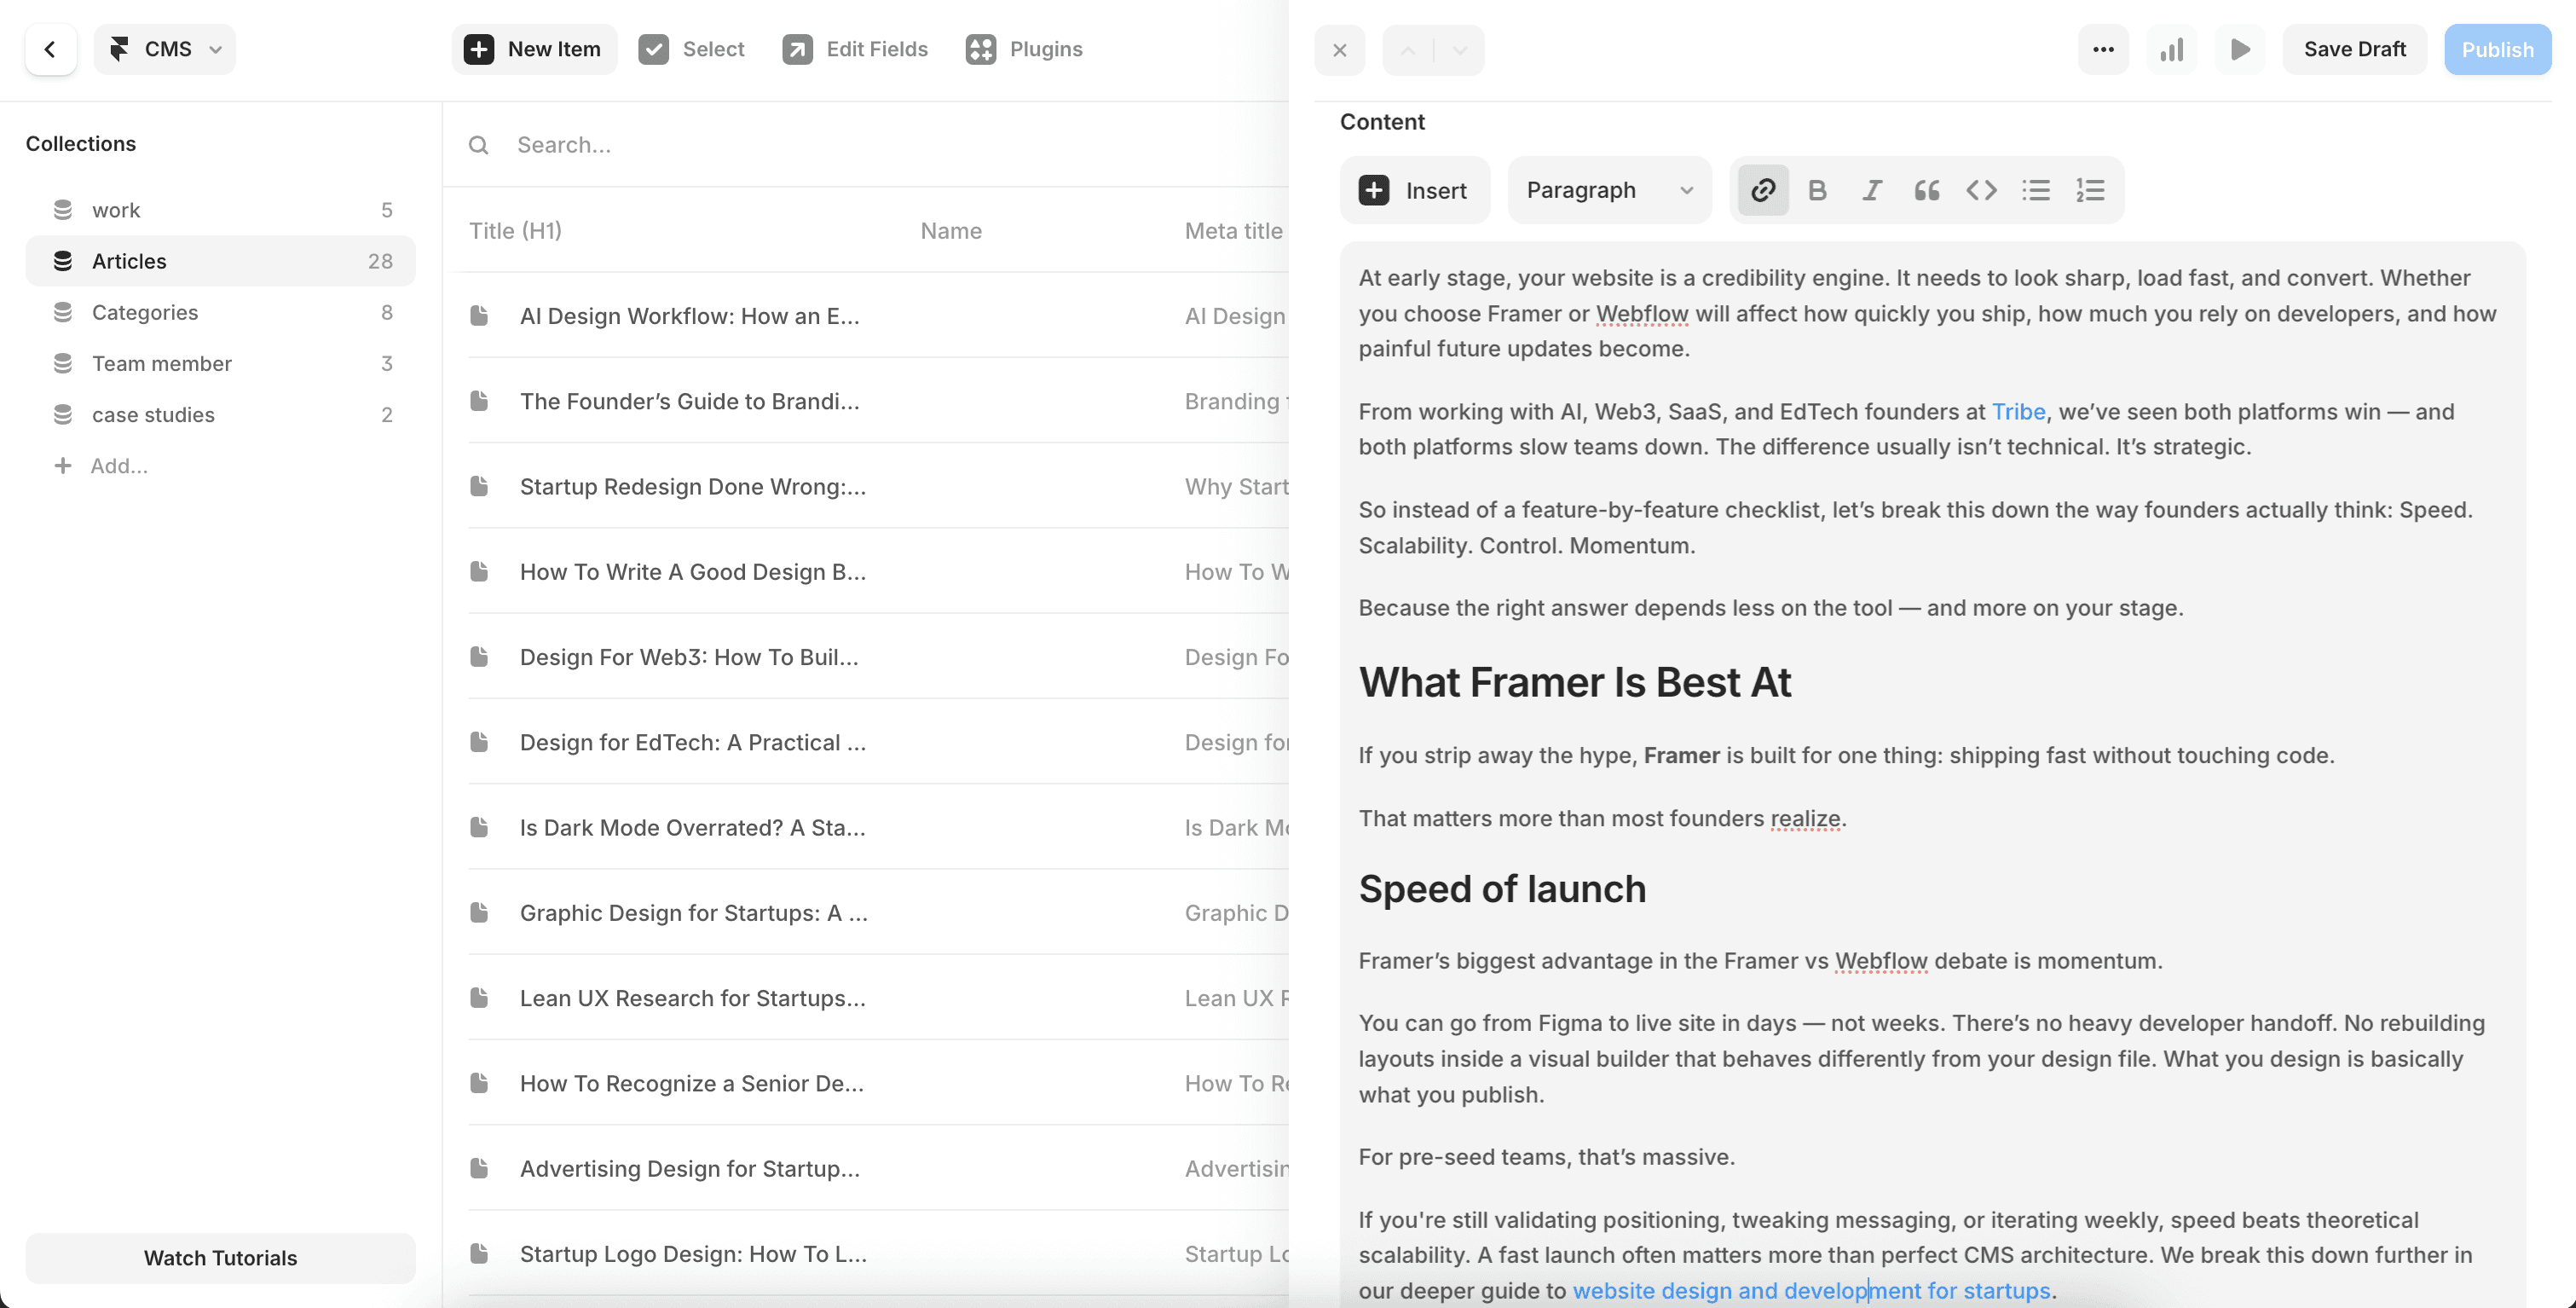Enable Select mode in the toolbar
The image size is (2576, 1308).
coord(691,49)
